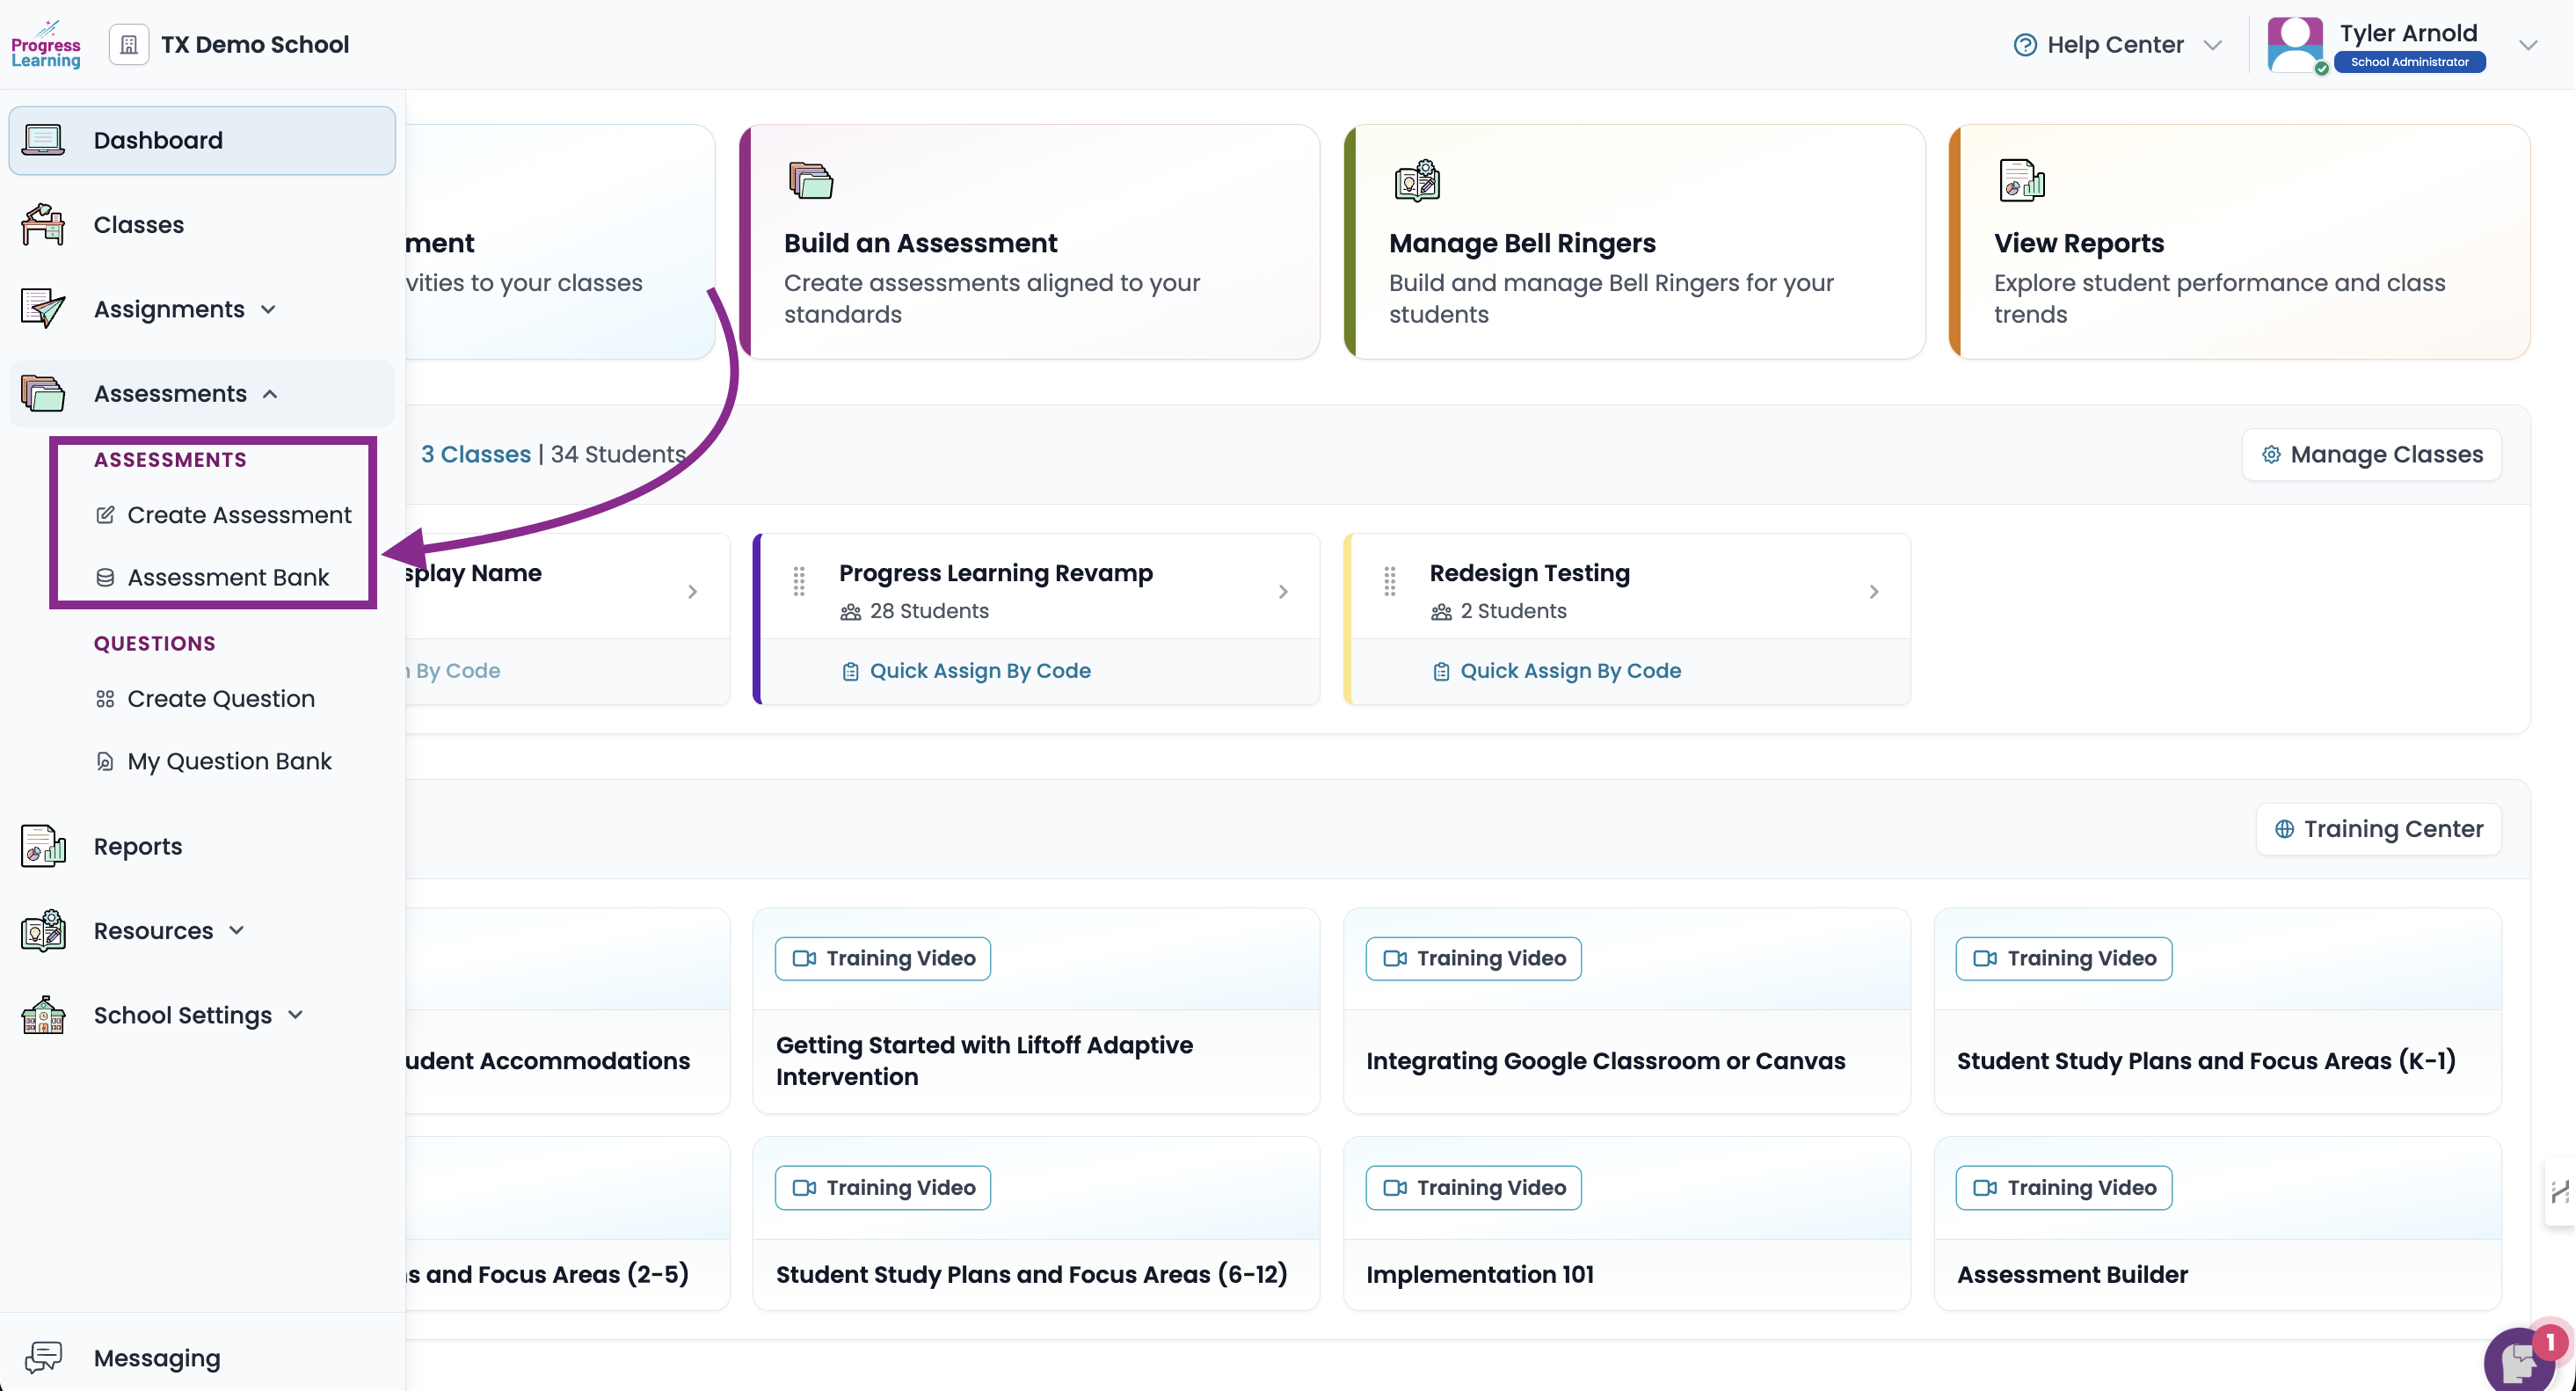This screenshot has width=2576, height=1391.
Task: Click the gear icon in Manage Classes button
Action: (x=2272, y=455)
